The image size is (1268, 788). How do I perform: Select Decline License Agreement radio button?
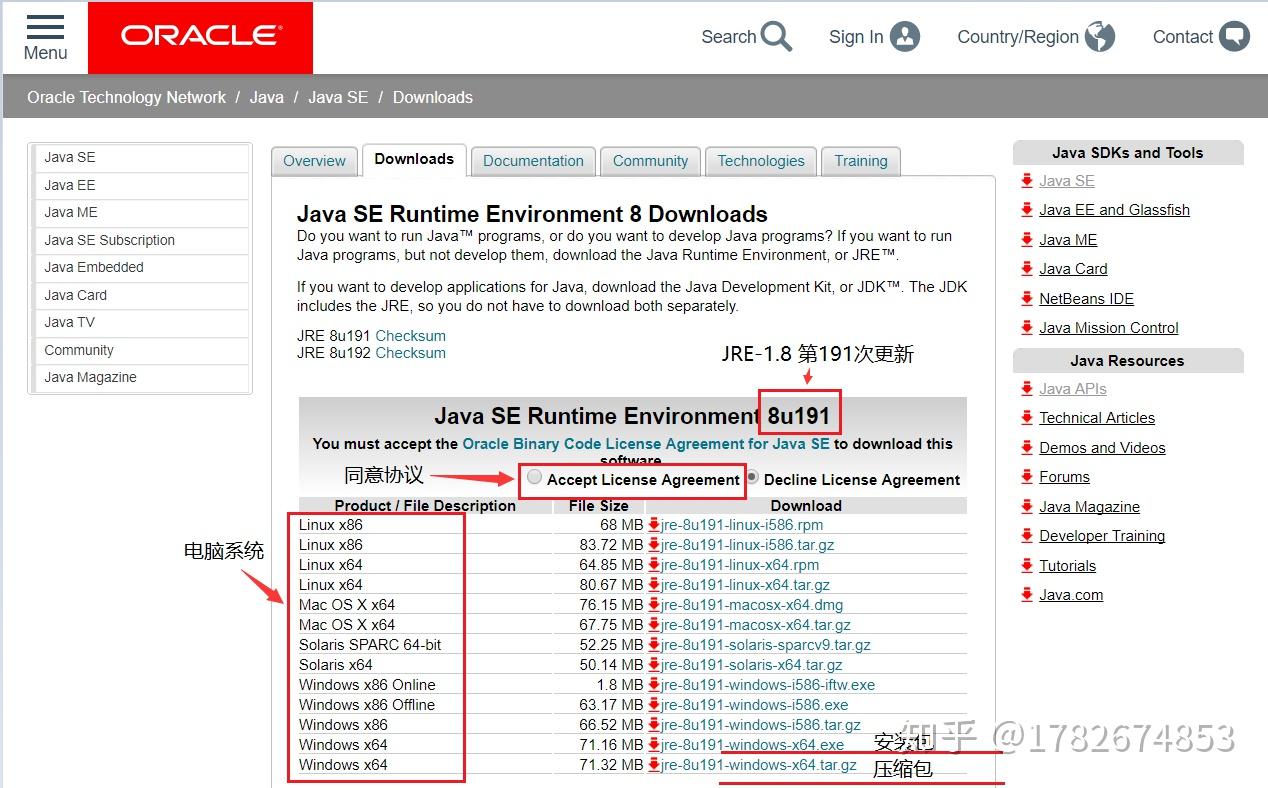pyautogui.click(x=752, y=477)
